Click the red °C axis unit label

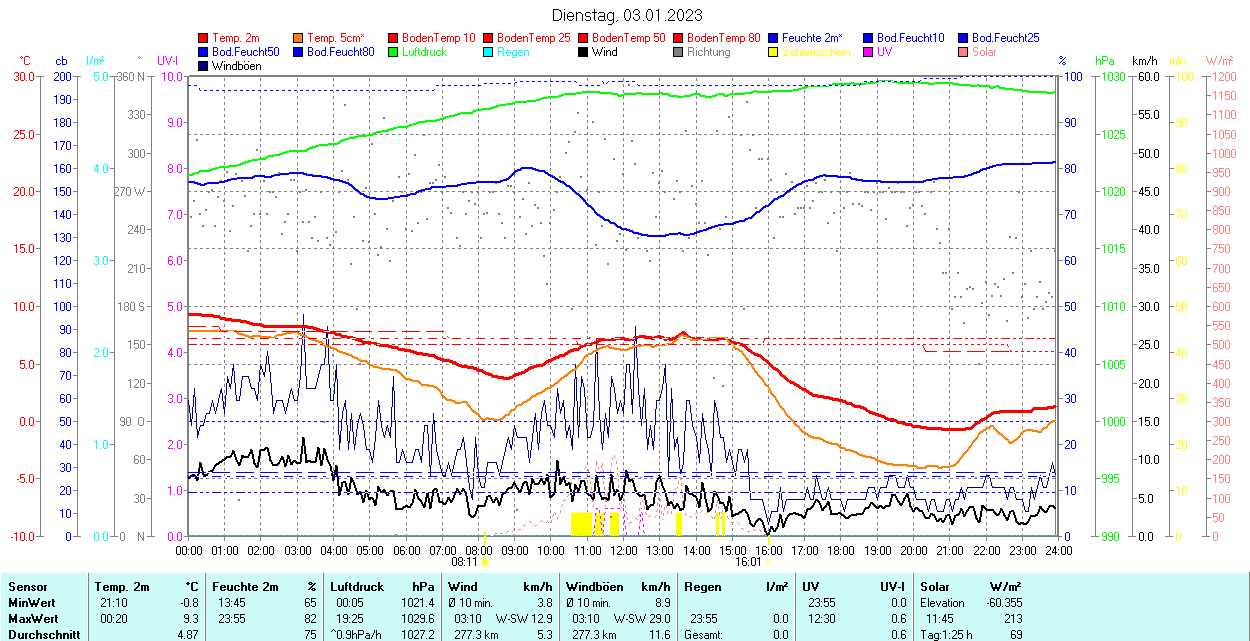pos(26,62)
